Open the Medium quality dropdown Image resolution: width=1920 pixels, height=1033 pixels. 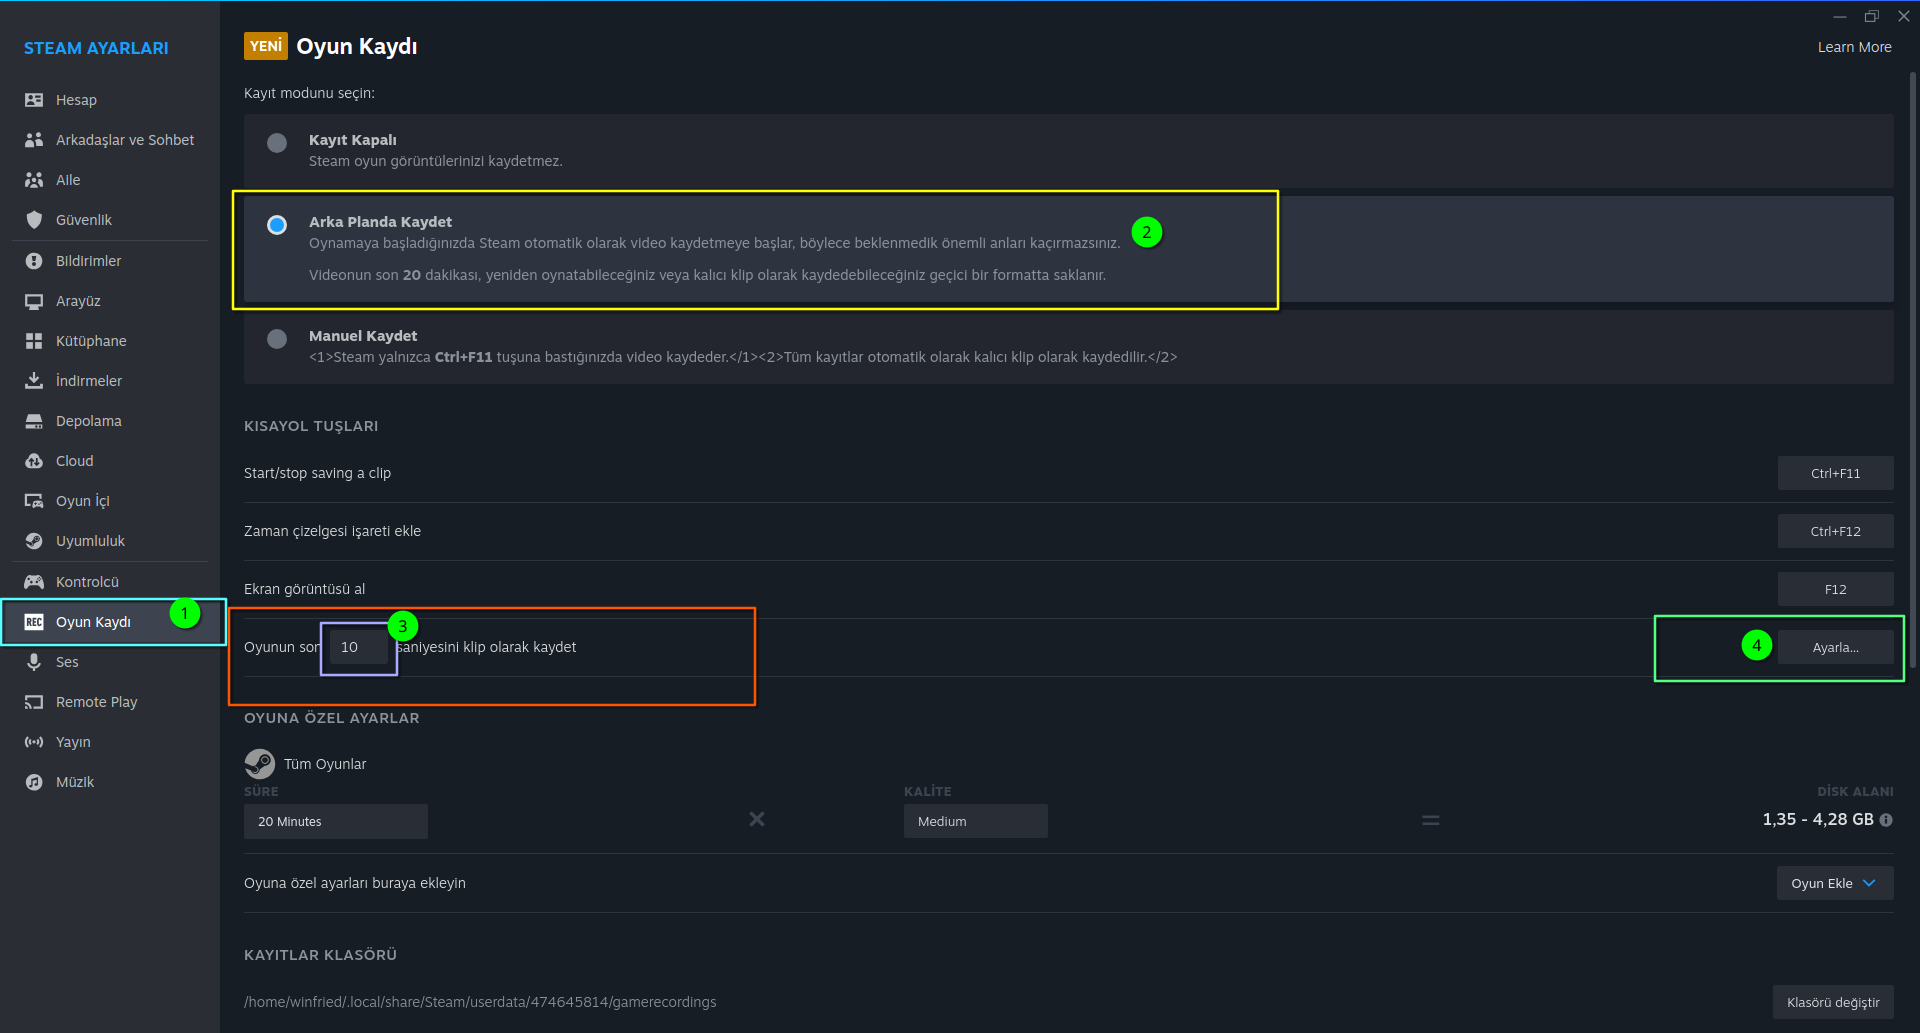(976, 821)
